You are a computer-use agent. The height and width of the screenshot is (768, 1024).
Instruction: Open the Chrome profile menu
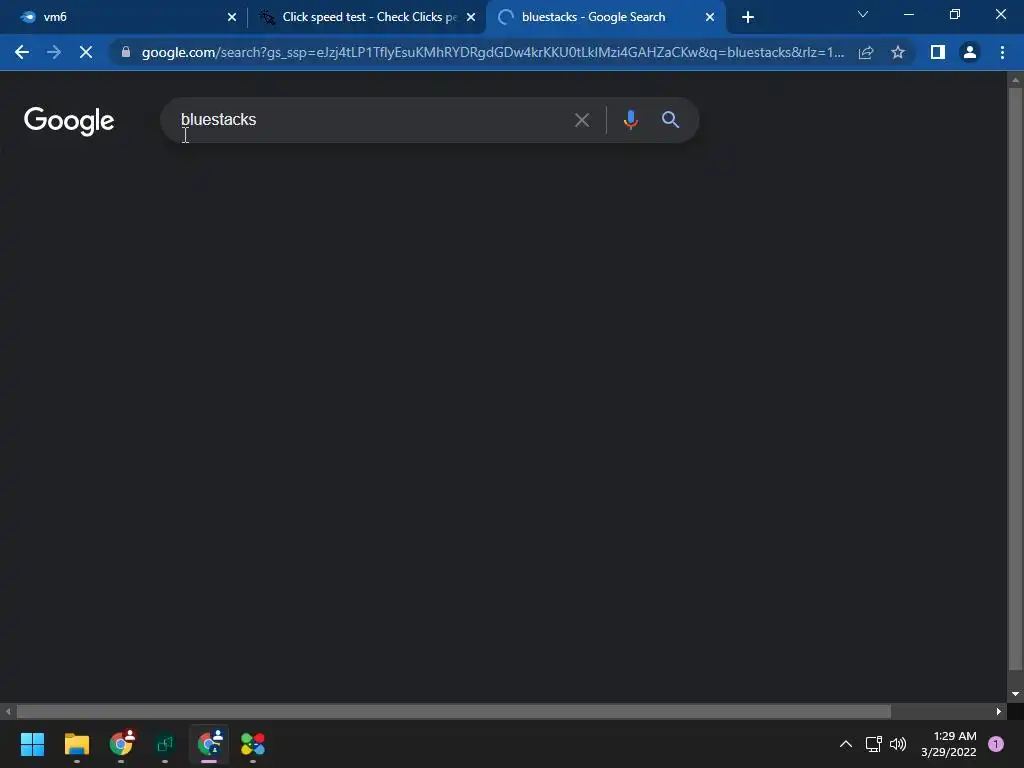[x=970, y=52]
